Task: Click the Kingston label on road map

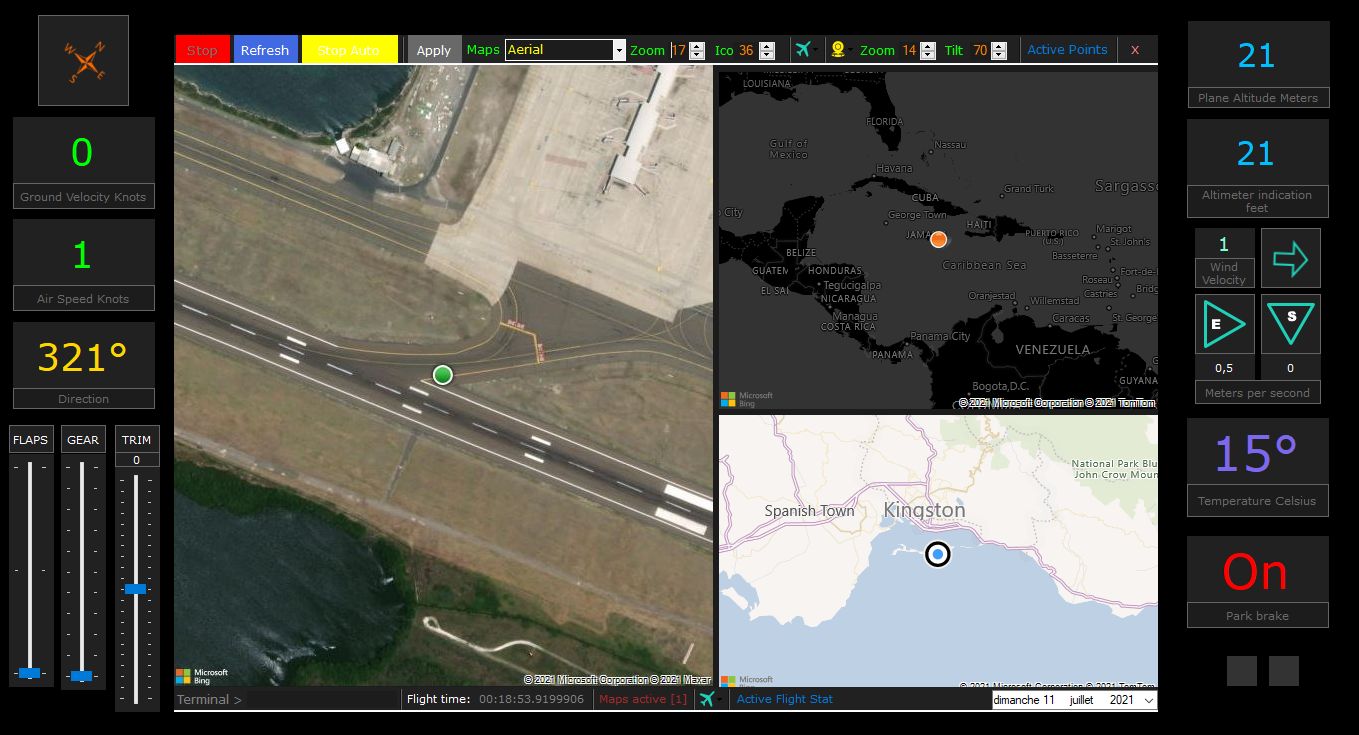Action: 924,510
